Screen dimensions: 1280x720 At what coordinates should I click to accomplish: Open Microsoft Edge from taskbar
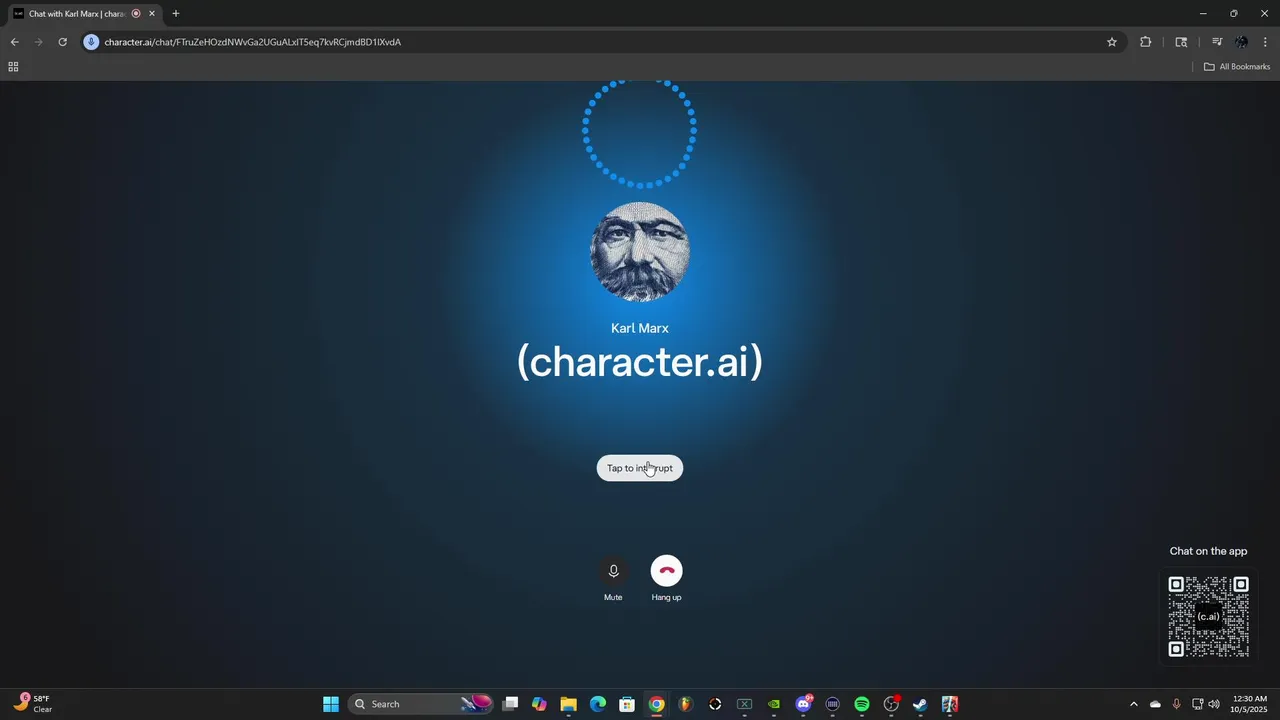(598, 704)
